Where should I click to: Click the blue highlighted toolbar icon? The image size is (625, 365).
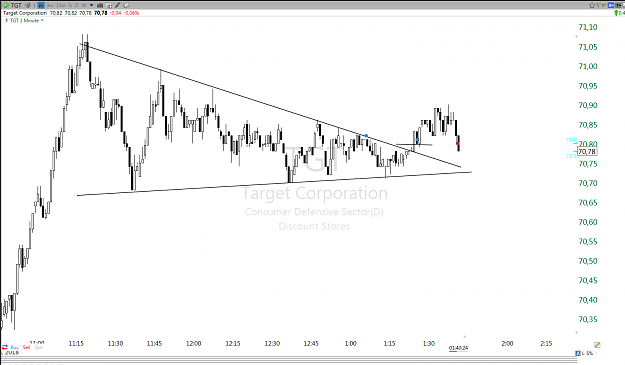(611, 5)
